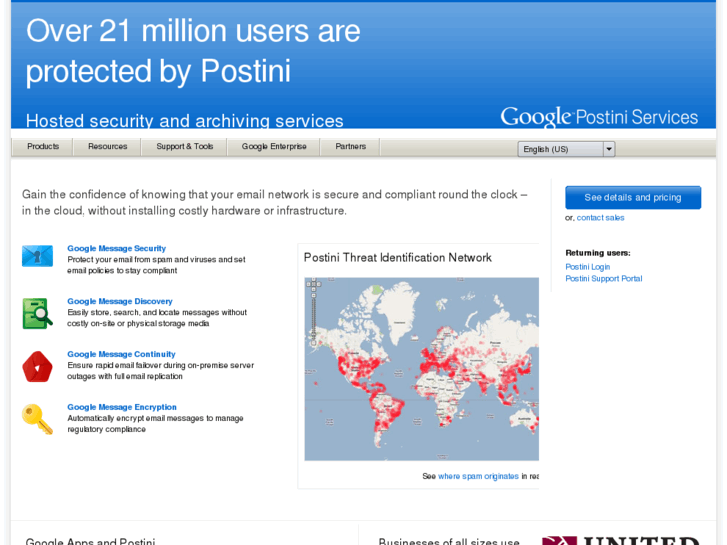This screenshot has width=727, height=545.
Task: Click the map pan control arrows
Action: 313,283
